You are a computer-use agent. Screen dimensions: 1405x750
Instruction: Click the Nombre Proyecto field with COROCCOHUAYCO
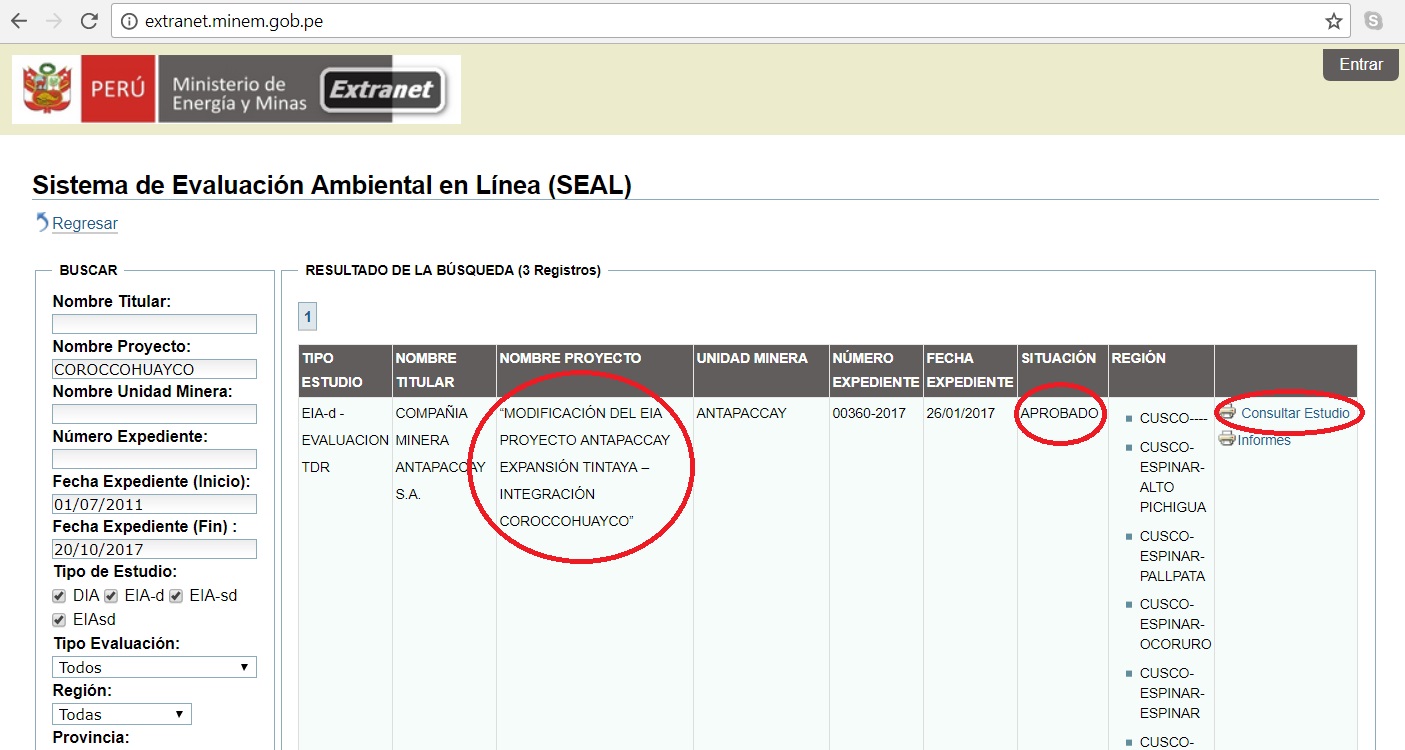(x=154, y=369)
